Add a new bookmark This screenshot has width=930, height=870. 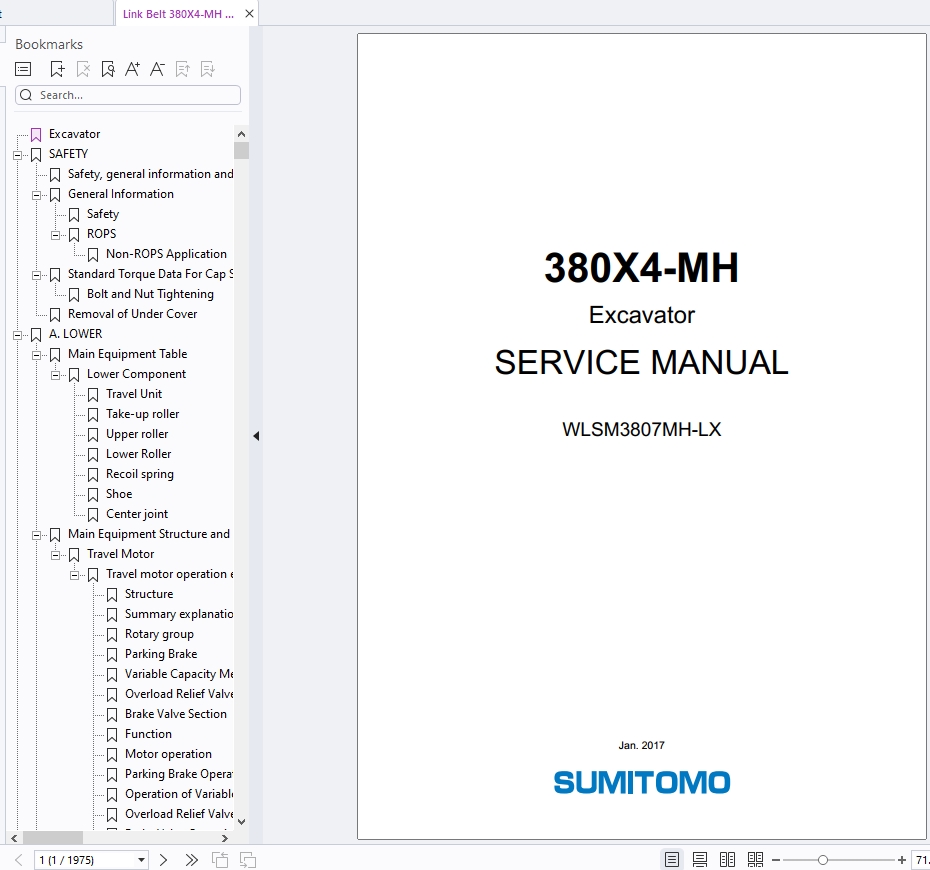point(58,69)
